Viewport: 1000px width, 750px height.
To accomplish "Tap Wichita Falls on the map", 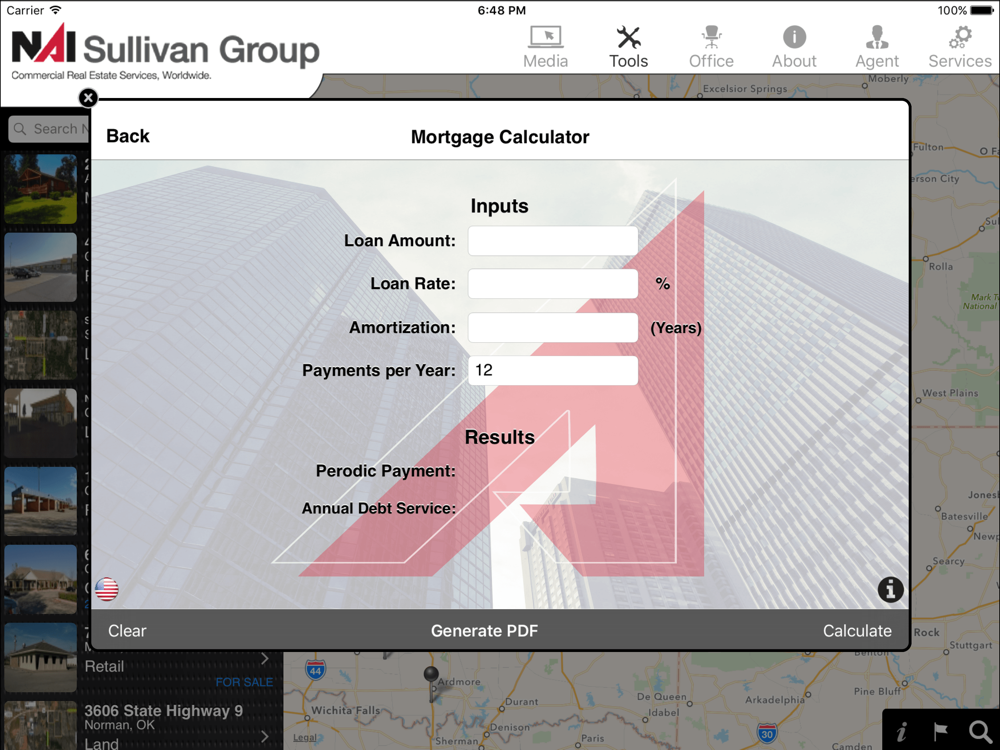I will click(345, 710).
